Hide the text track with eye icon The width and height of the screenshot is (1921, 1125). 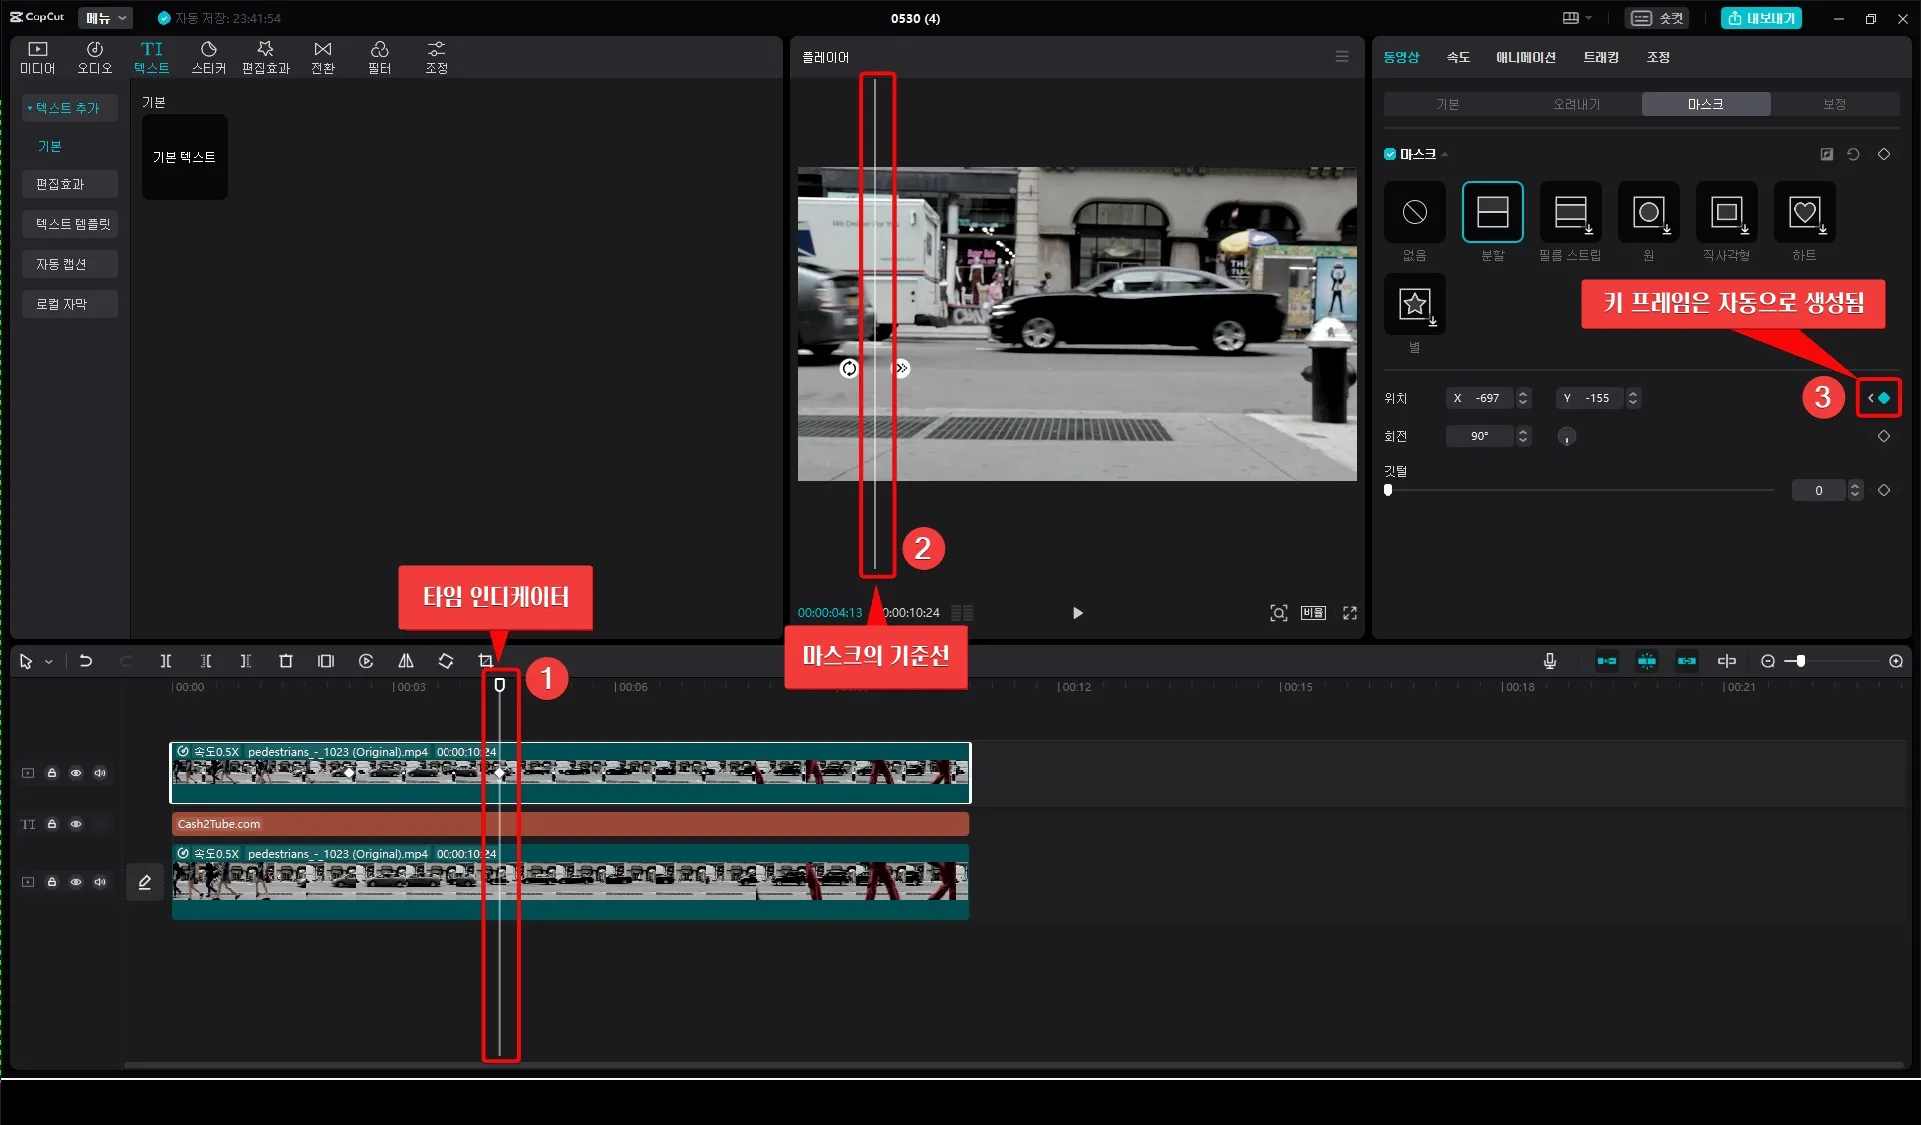[76, 824]
